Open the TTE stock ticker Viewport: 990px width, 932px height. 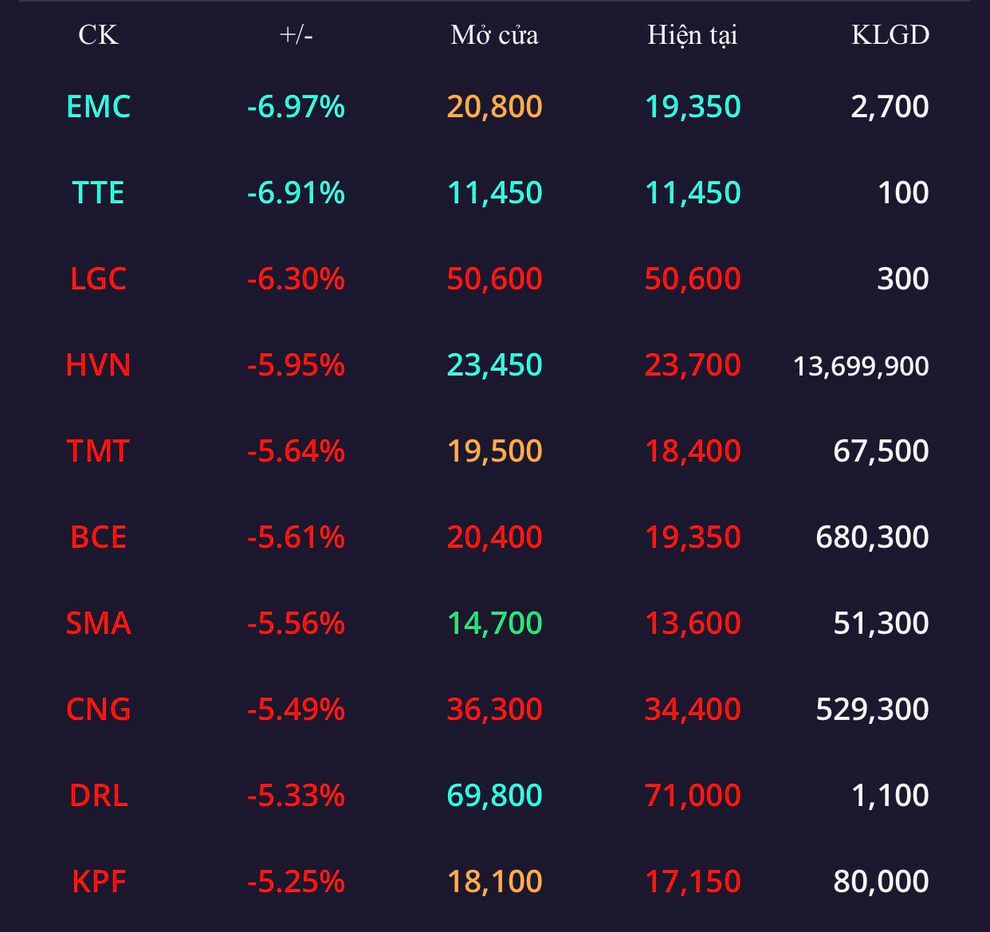[98, 192]
